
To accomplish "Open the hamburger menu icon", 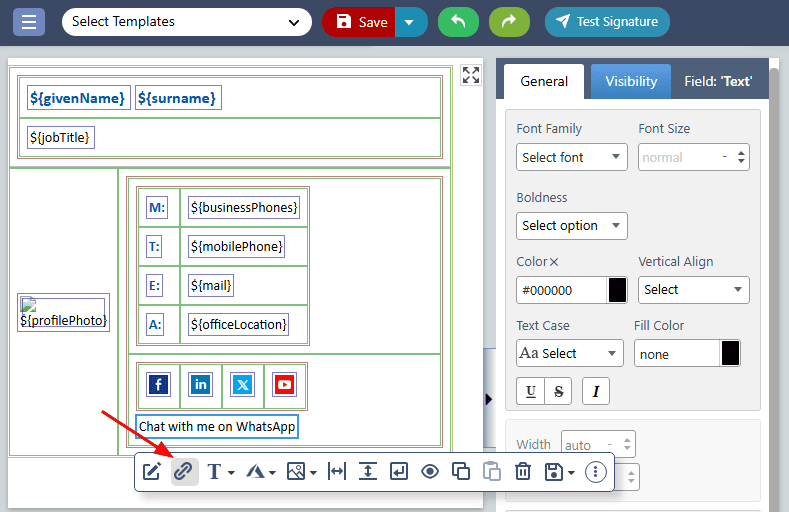I will [28, 22].
